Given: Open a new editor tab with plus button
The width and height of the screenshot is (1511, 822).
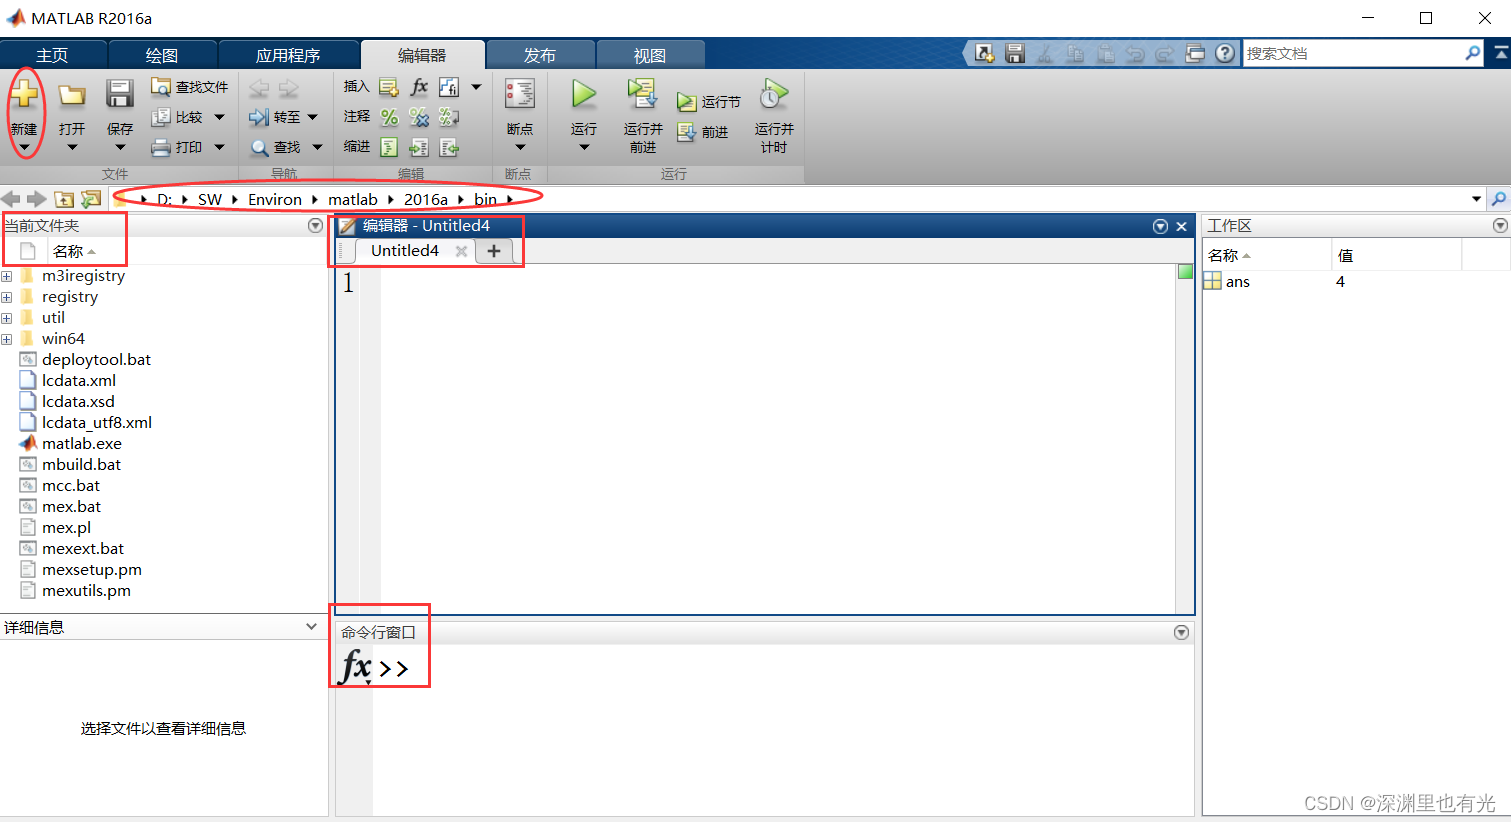Looking at the screenshot, I should point(493,251).
